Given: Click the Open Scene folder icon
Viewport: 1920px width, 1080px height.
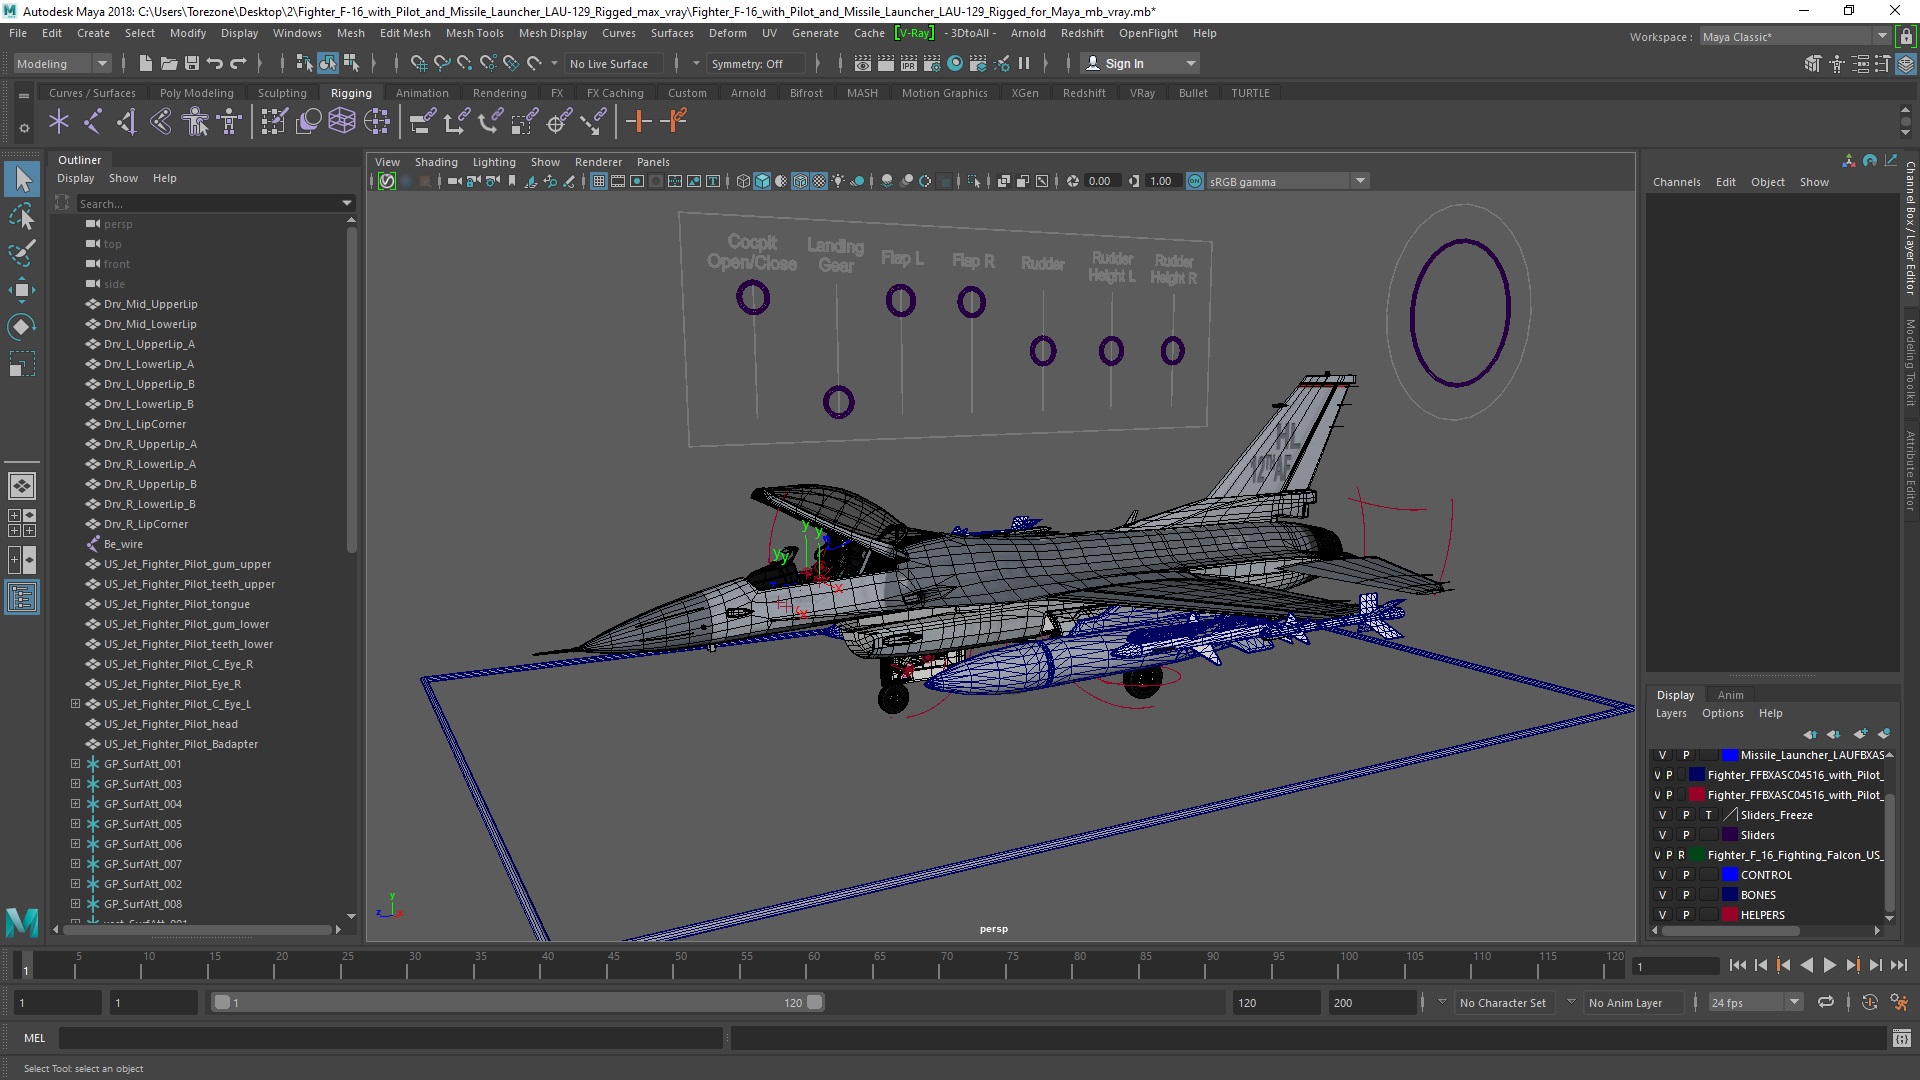Looking at the screenshot, I should coord(169,63).
